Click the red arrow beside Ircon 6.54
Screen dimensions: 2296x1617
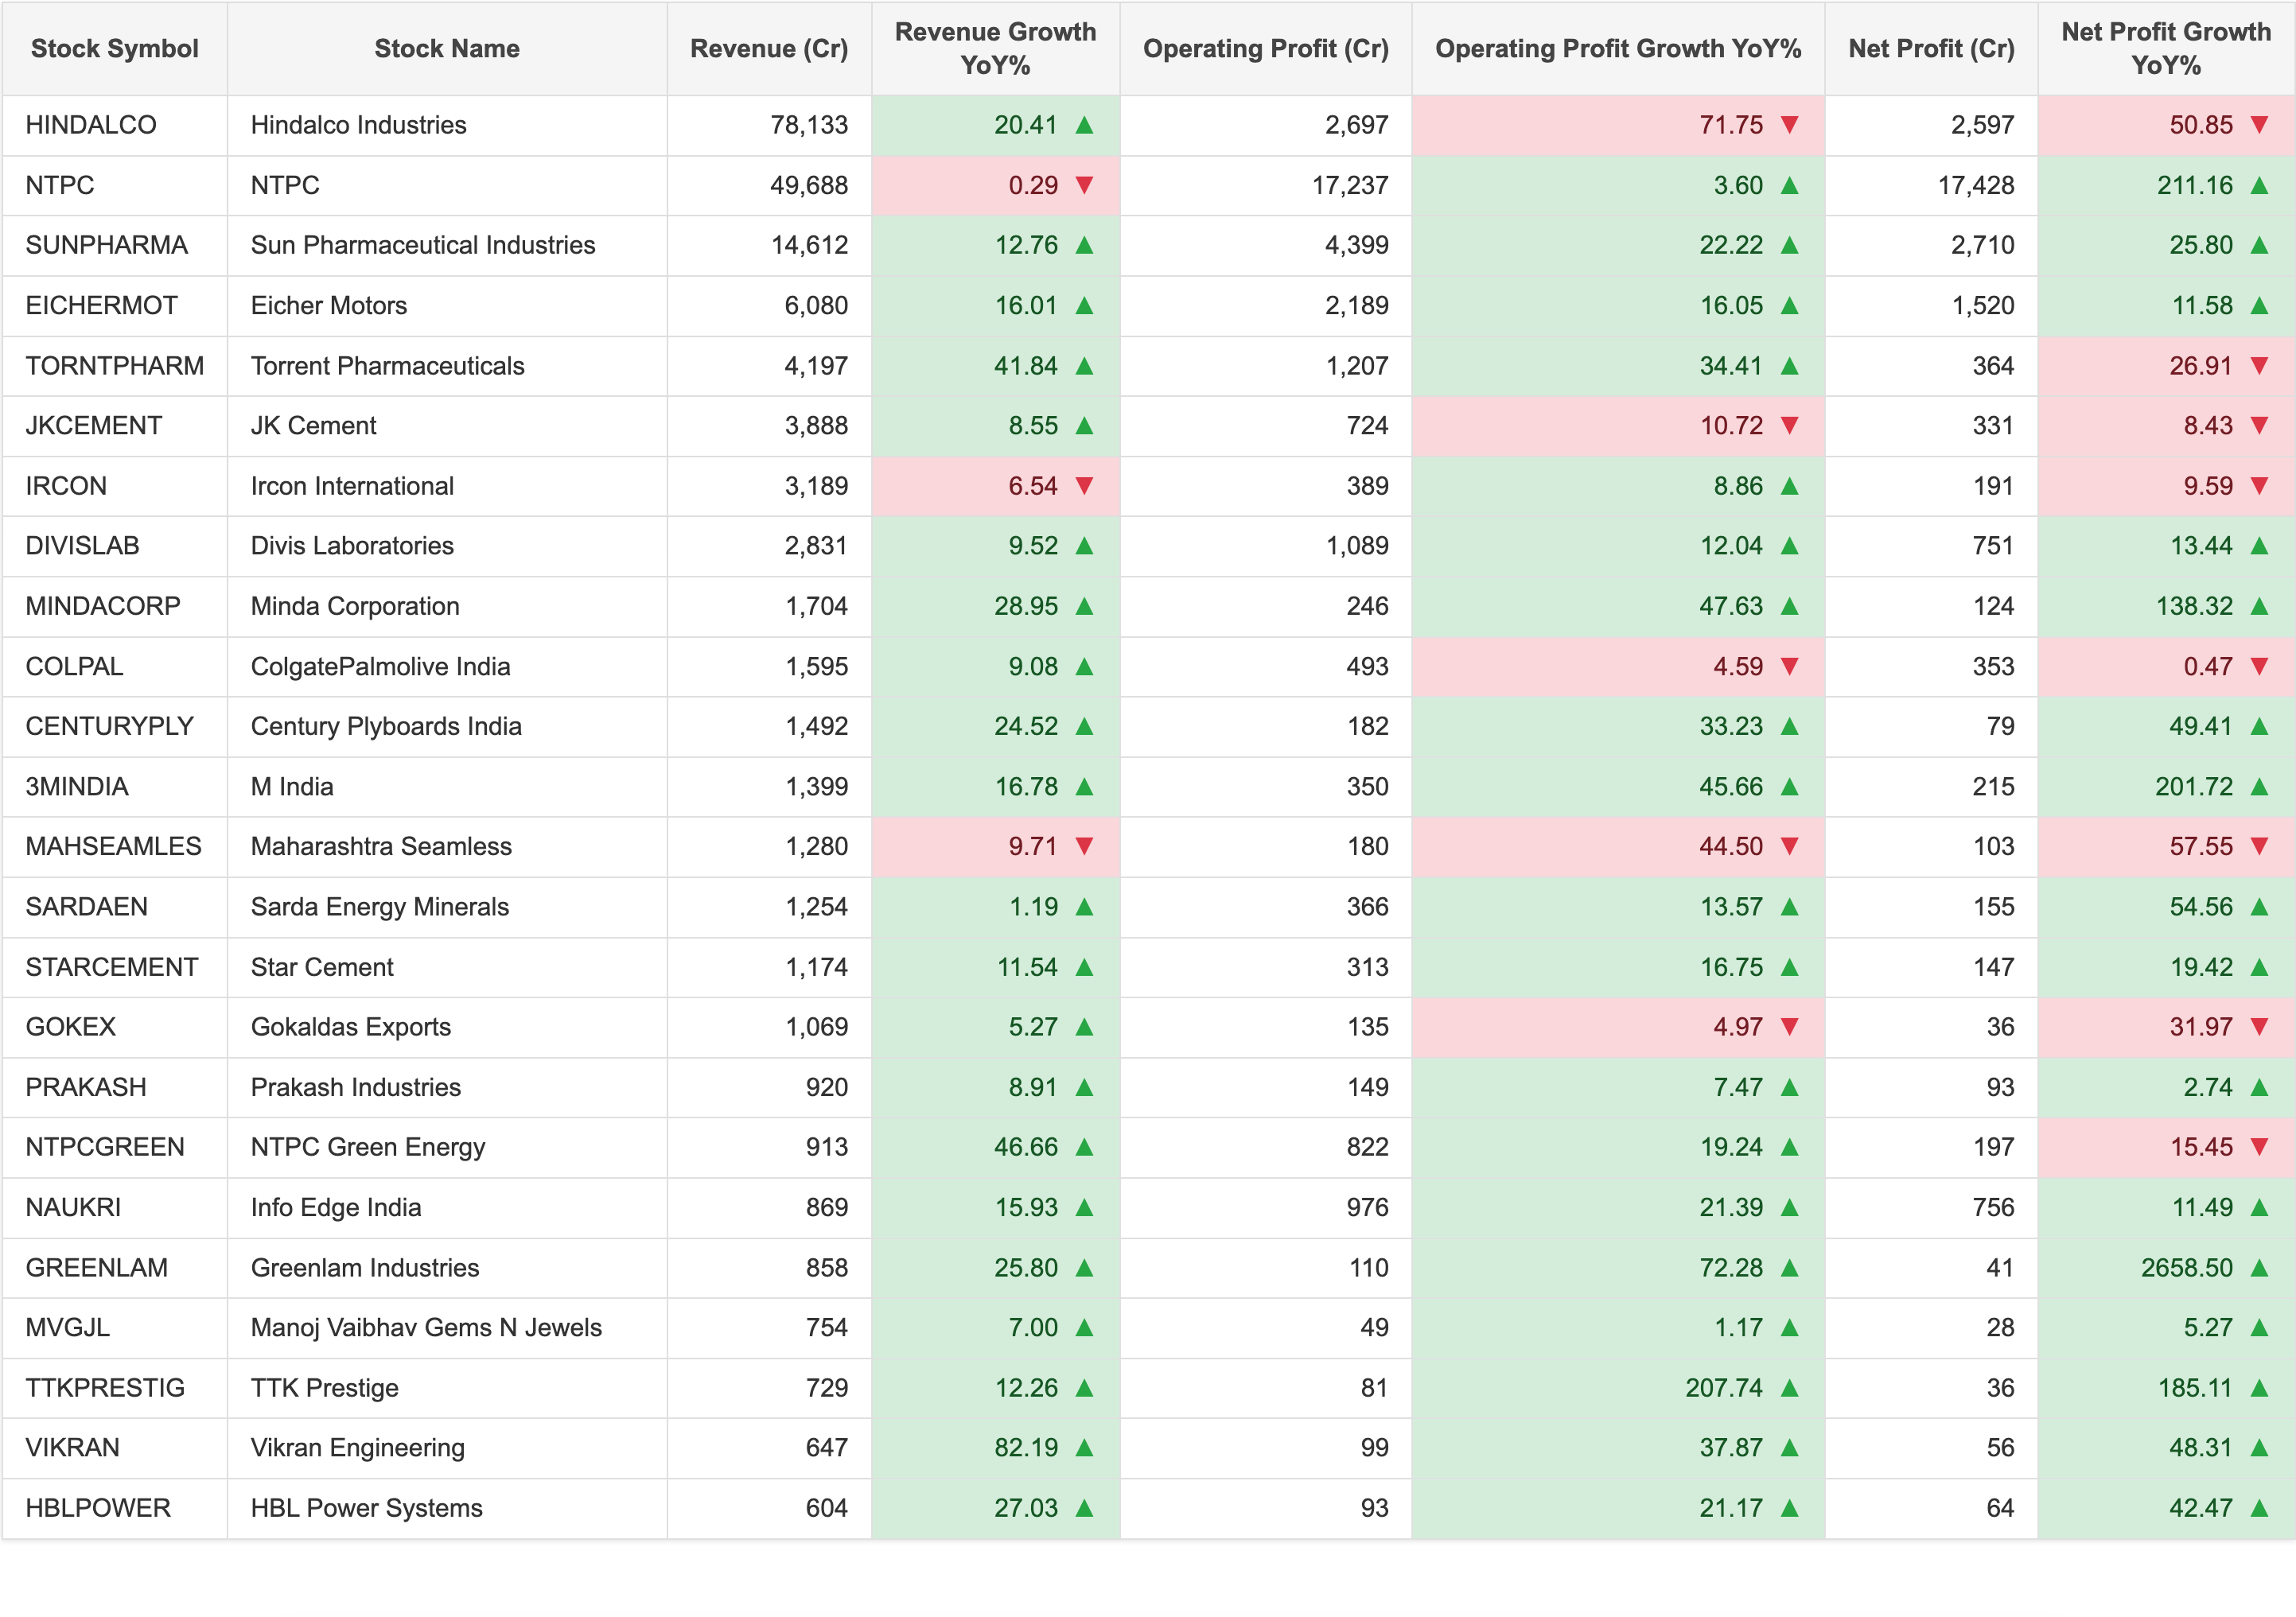click(x=1084, y=486)
